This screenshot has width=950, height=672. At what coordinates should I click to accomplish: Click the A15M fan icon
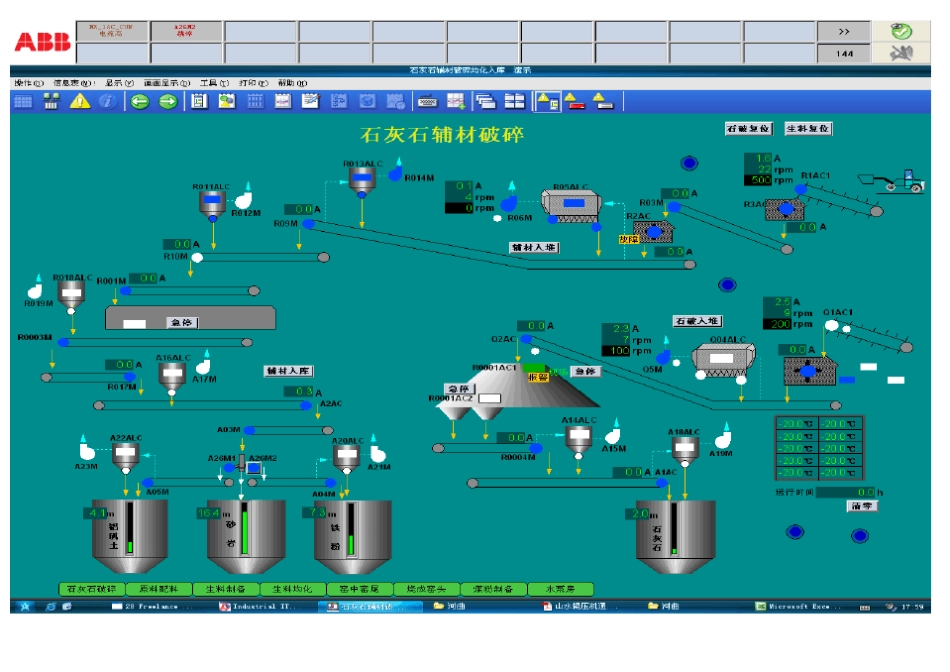(x=613, y=435)
